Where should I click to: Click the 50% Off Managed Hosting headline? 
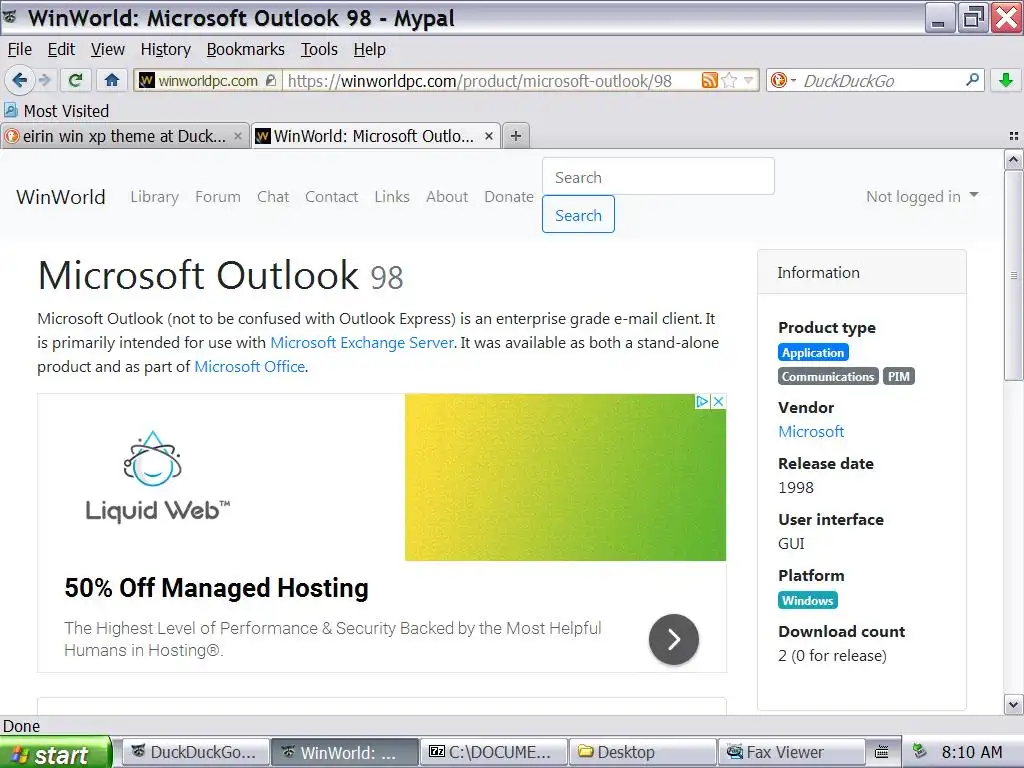(x=216, y=588)
